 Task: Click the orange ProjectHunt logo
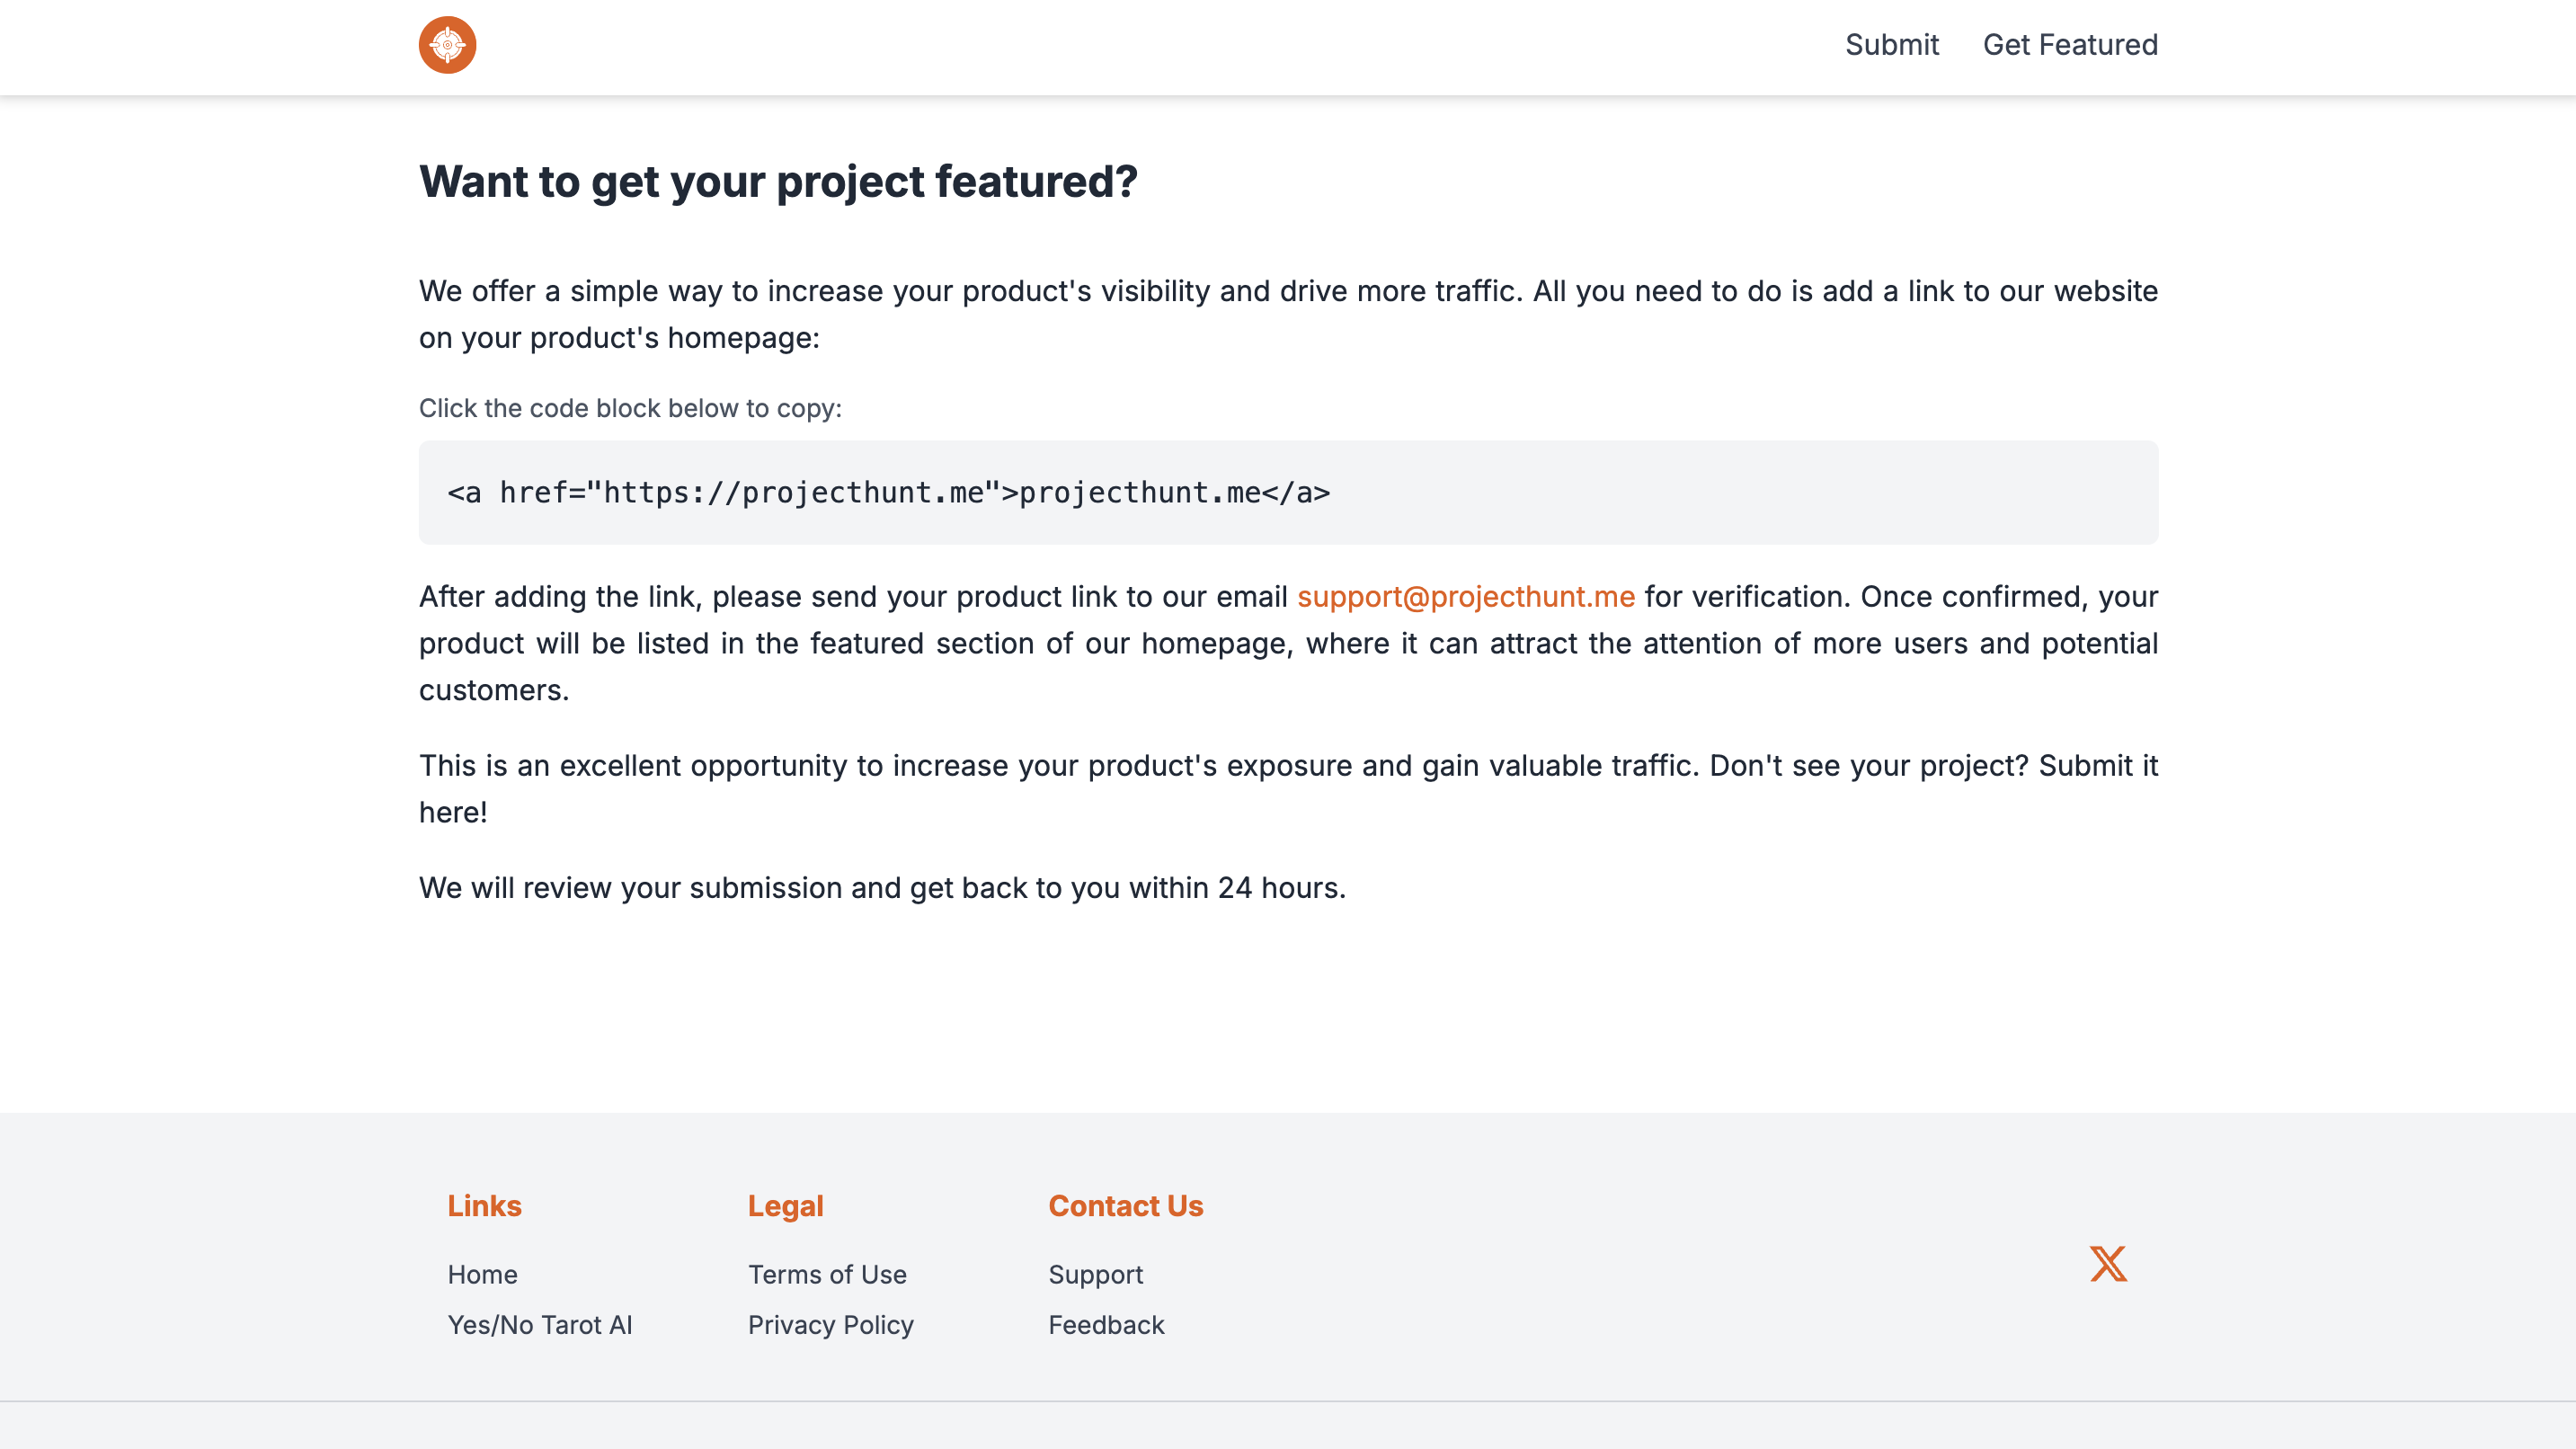click(447, 45)
